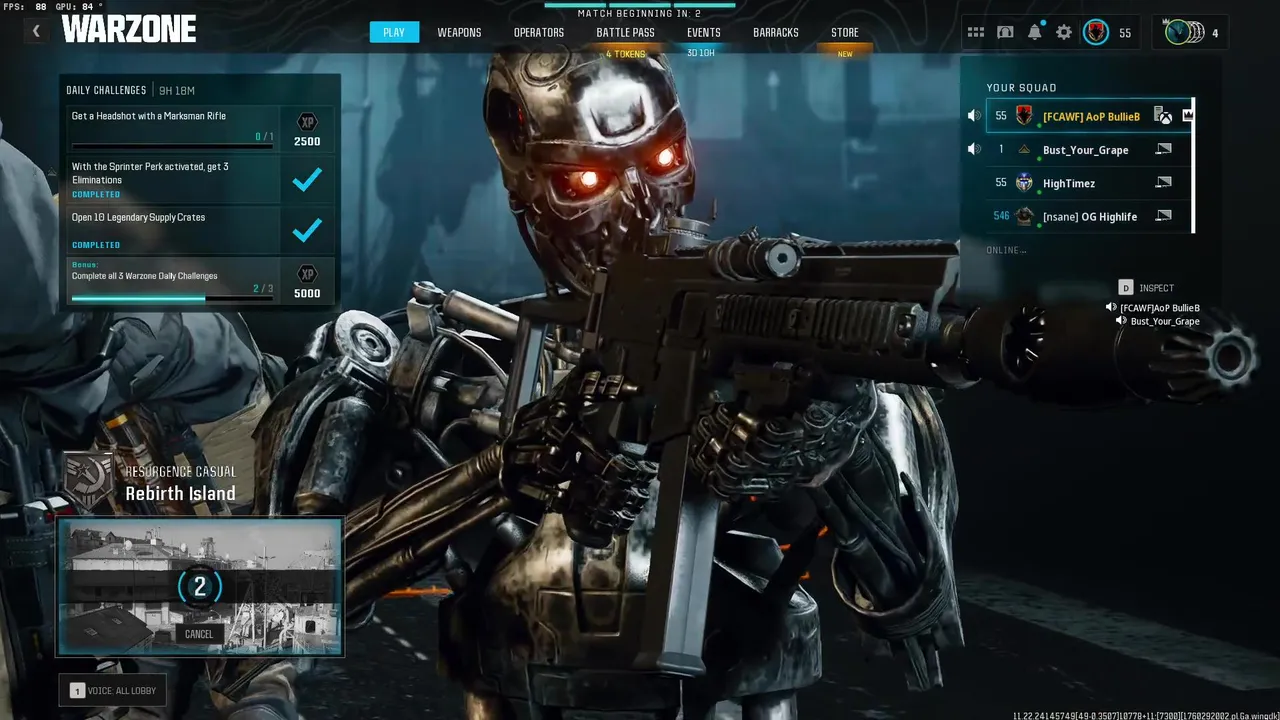Click the PC platform icon beside OG Highlife
This screenshot has height=720, width=1280.
(1163, 215)
